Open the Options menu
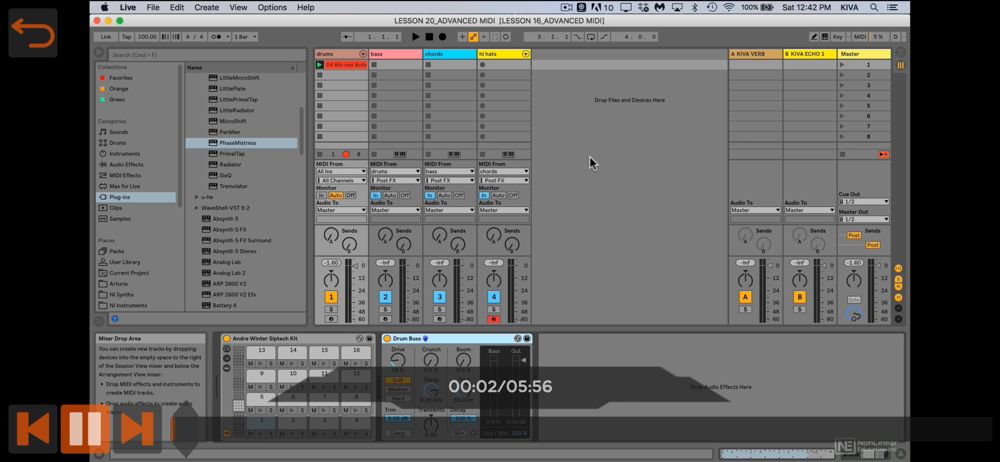The width and height of the screenshot is (1000, 462). tap(272, 7)
